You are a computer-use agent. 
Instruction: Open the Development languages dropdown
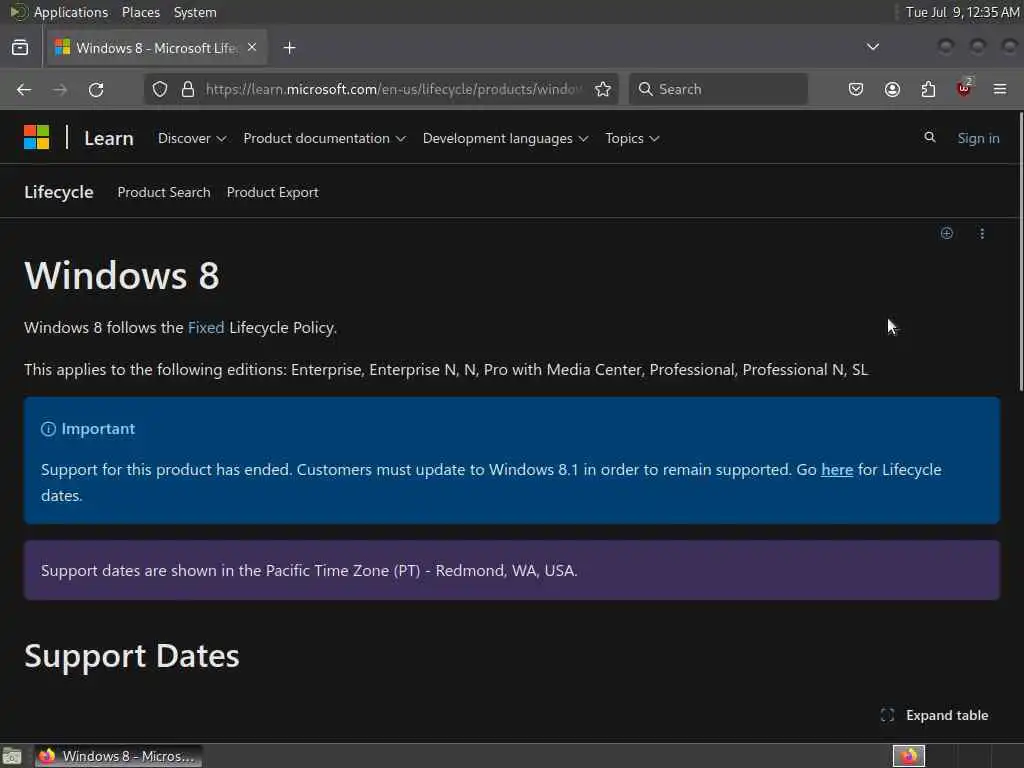coord(505,138)
